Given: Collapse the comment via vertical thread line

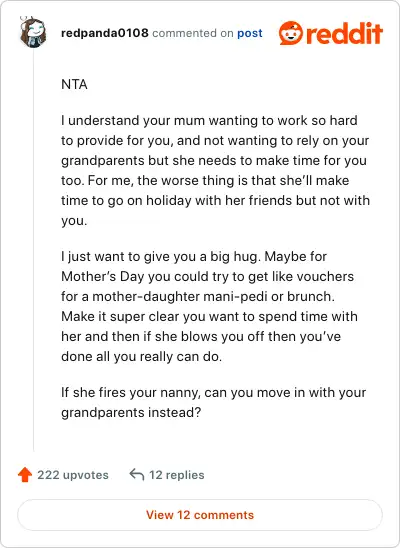Looking at the screenshot, I should click(x=34, y=250).
